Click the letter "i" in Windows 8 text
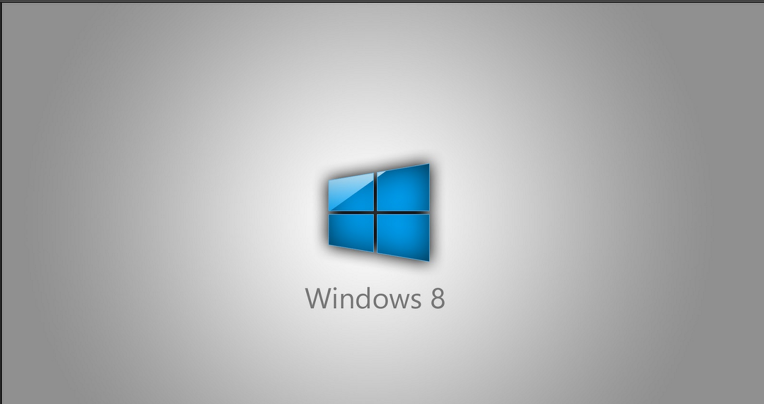 333,299
